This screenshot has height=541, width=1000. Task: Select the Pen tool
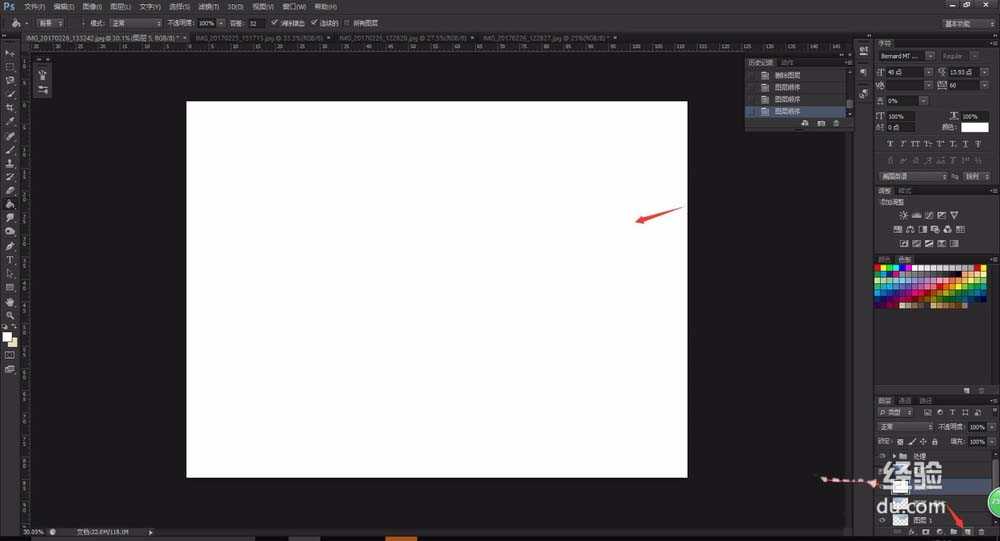[10, 245]
